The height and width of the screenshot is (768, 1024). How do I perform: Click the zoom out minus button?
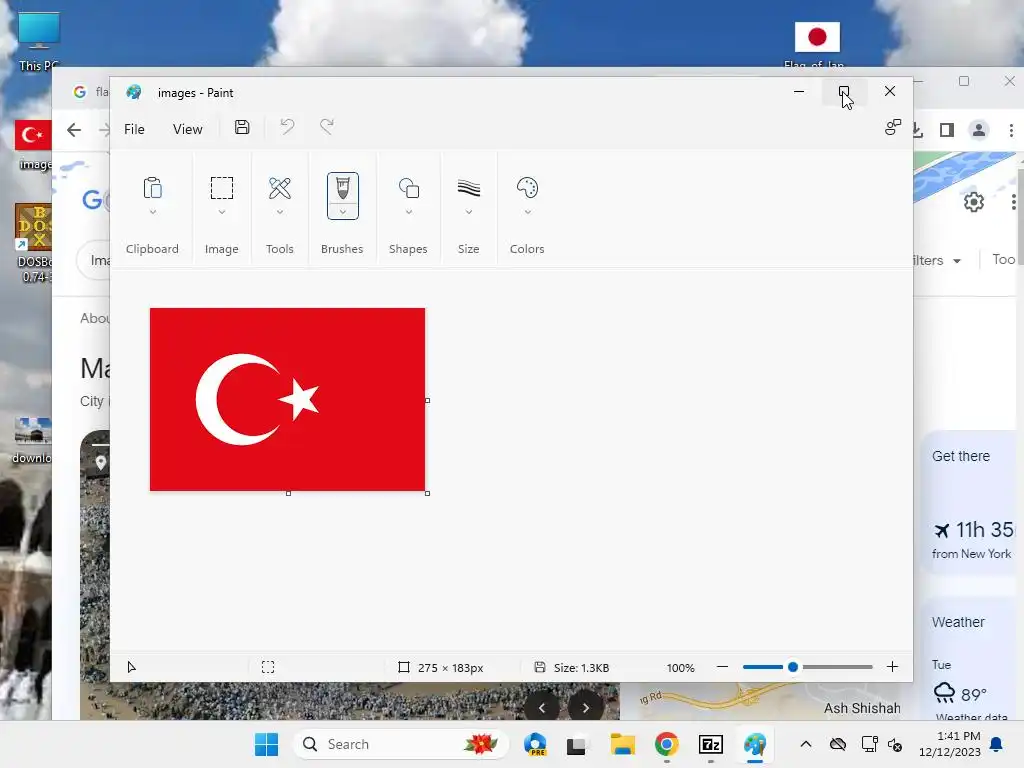(x=722, y=667)
